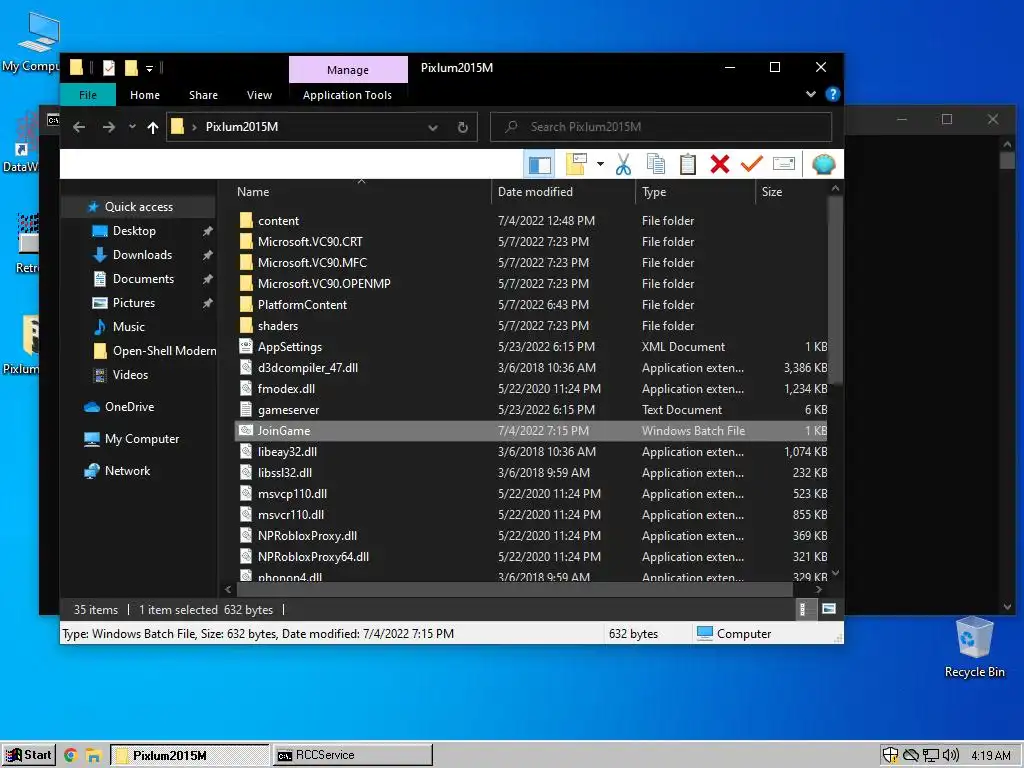
Task: Select the Manage contextual tab
Action: click(348, 69)
